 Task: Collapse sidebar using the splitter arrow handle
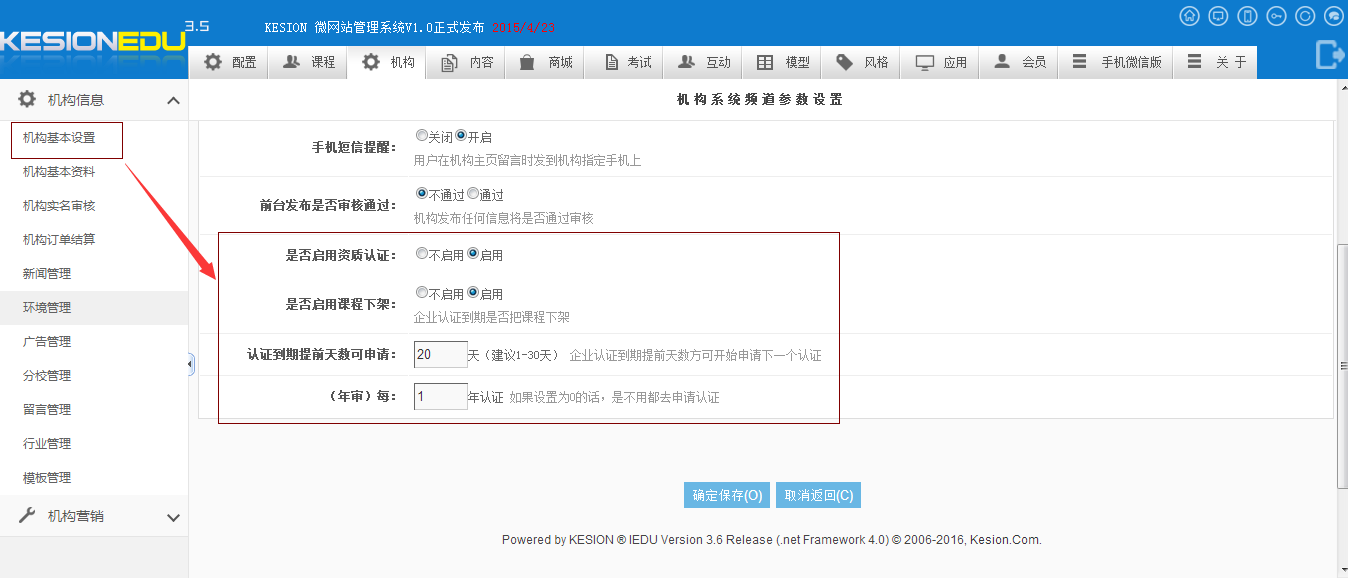pos(190,365)
